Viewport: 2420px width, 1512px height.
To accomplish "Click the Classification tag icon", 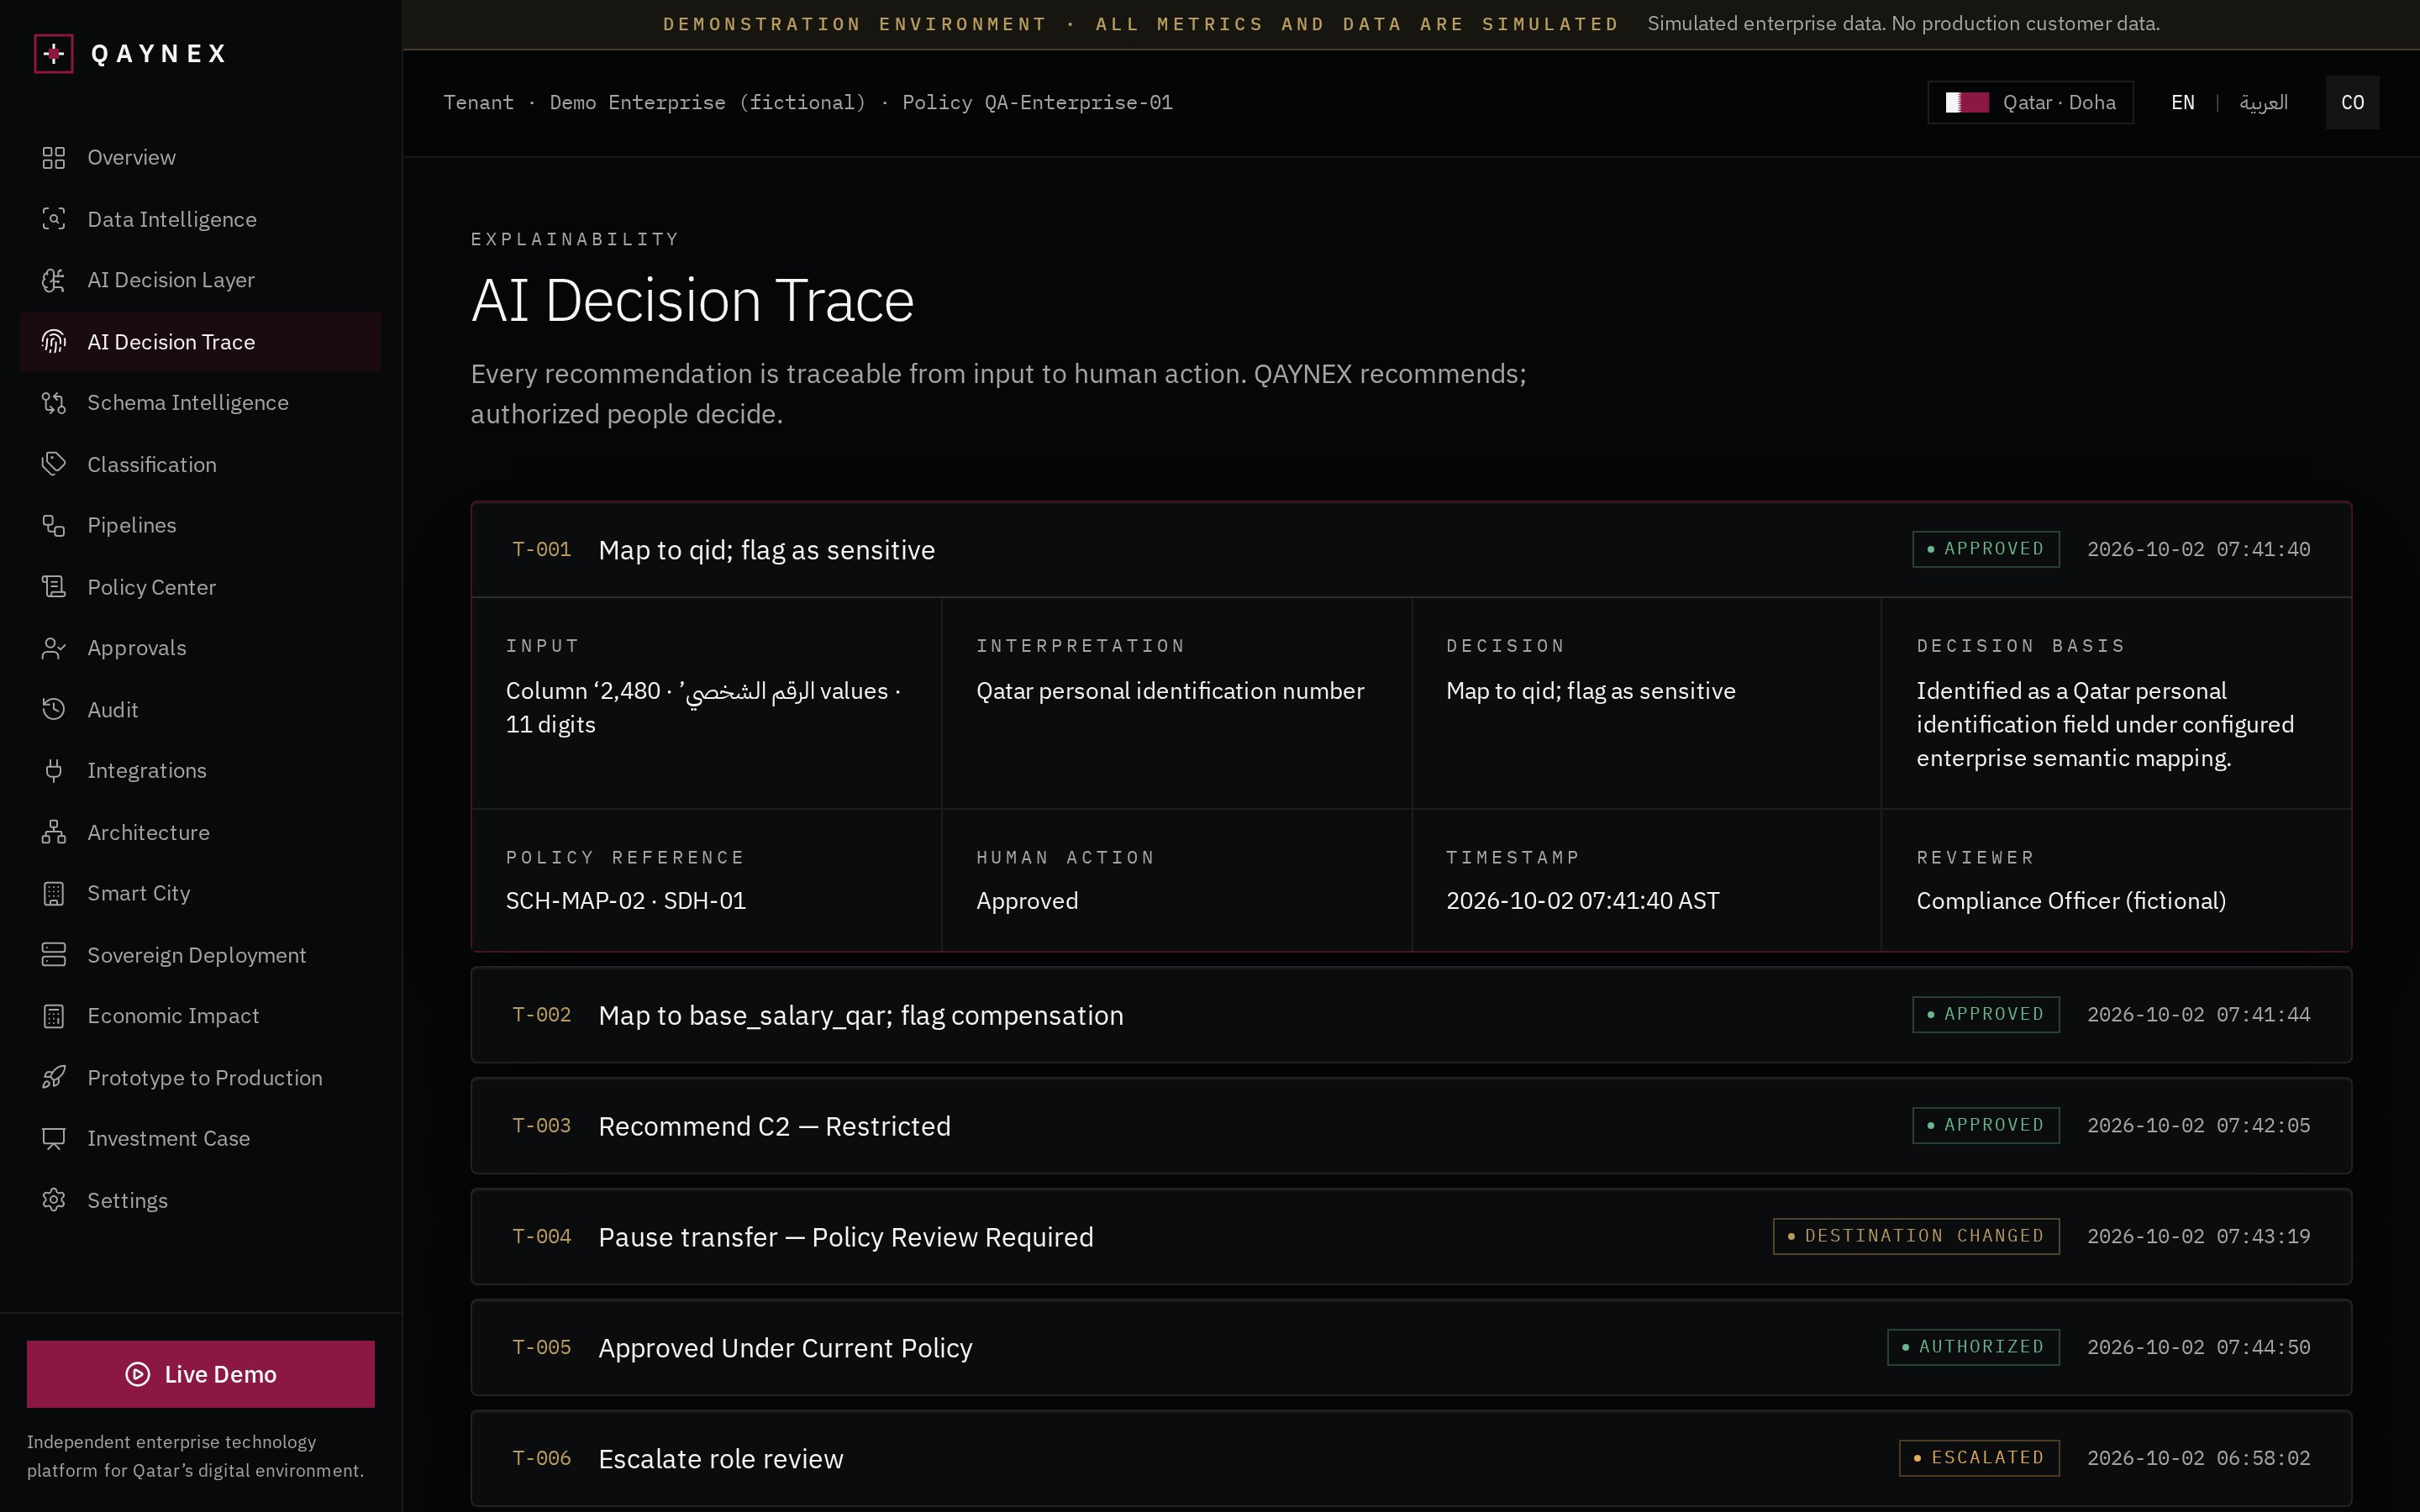I will (x=54, y=464).
